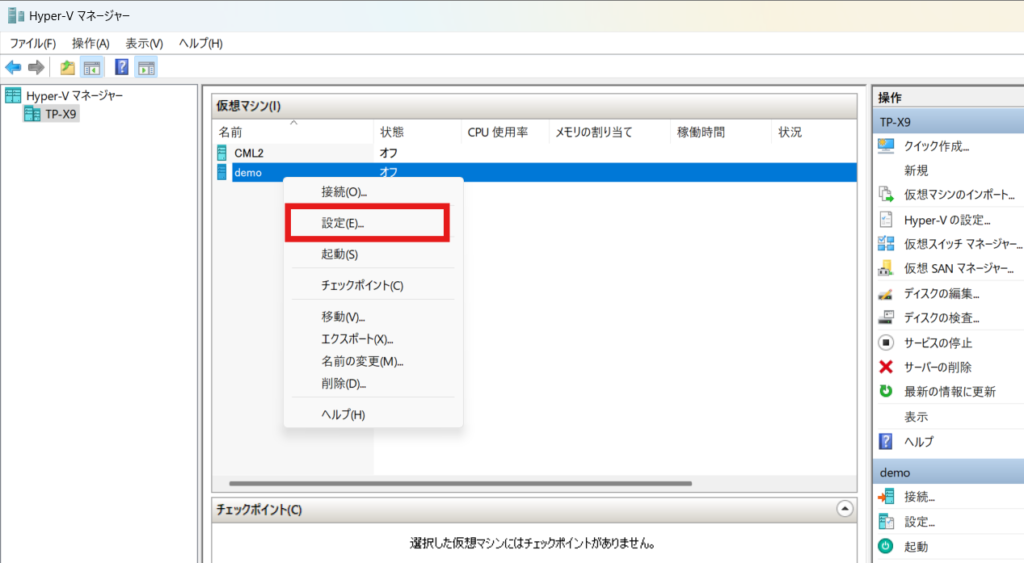Click the ディスクの編集 icon
1024x563 pixels.
click(x=886, y=293)
